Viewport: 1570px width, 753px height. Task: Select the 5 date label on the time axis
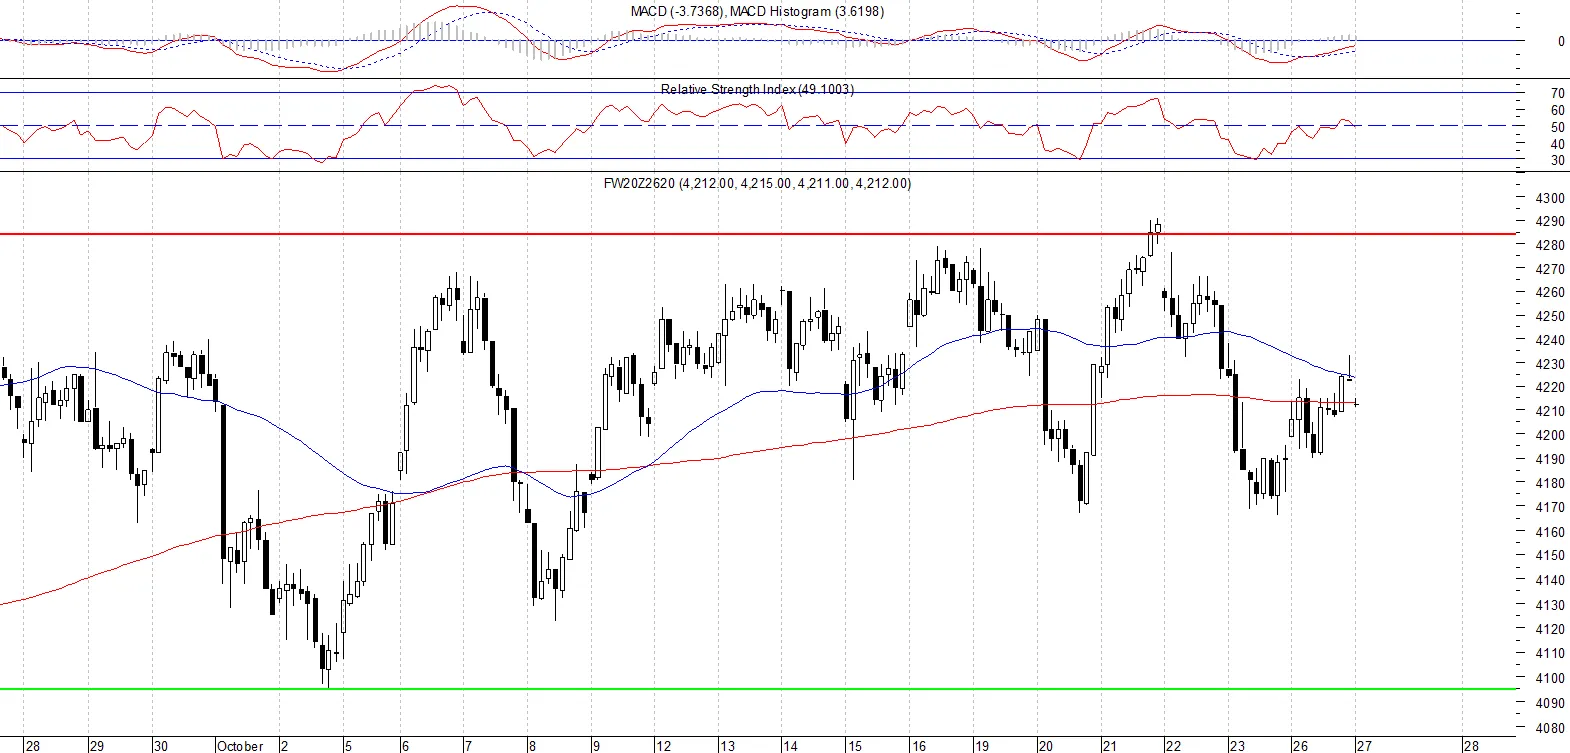348,746
